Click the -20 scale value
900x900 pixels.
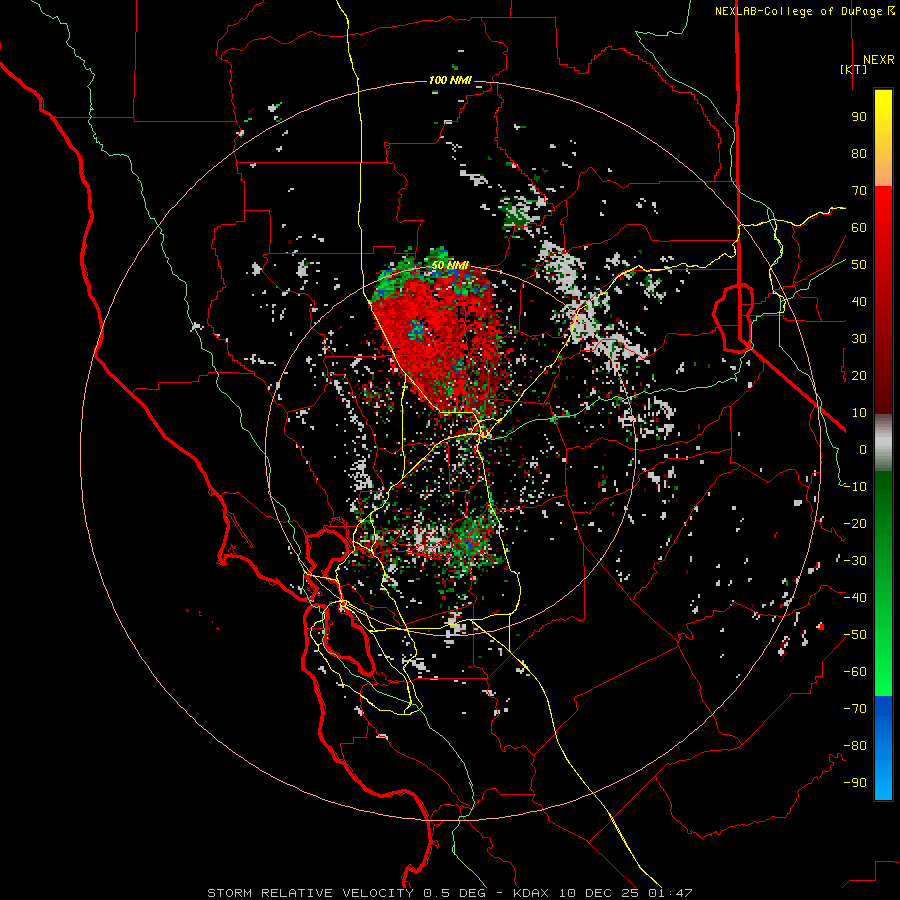click(855, 523)
